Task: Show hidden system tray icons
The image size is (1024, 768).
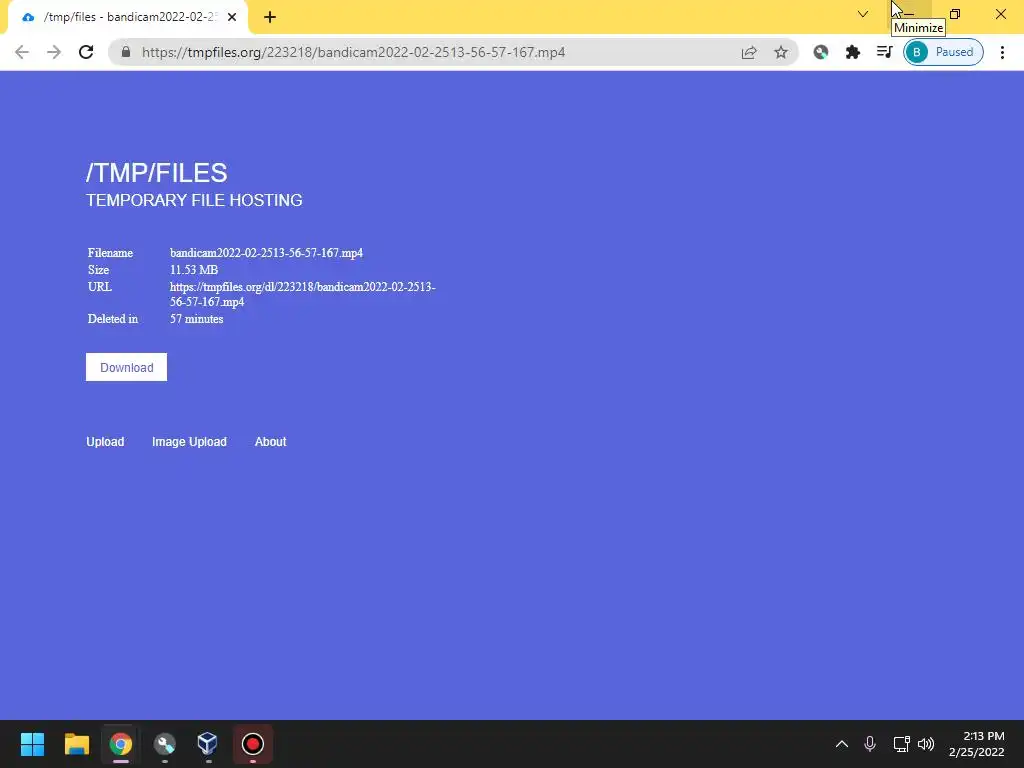Action: (842, 744)
